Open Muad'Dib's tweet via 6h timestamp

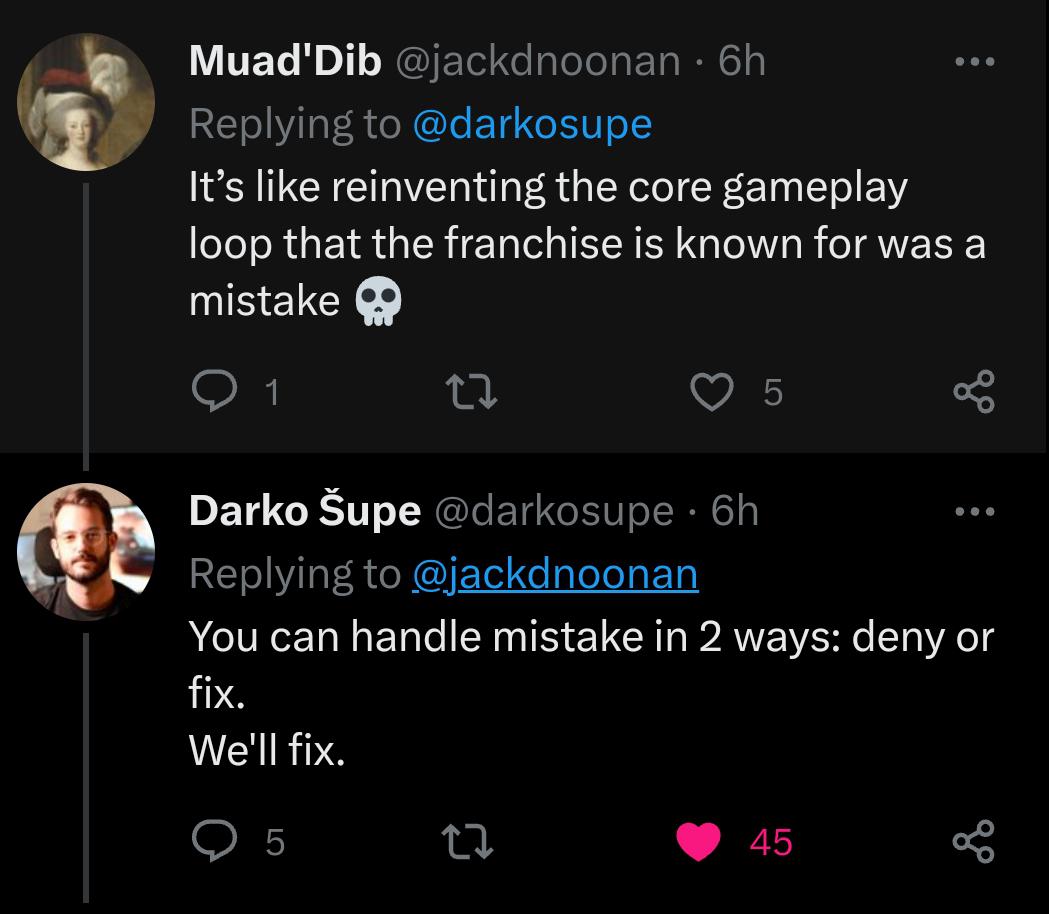tap(742, 62)
